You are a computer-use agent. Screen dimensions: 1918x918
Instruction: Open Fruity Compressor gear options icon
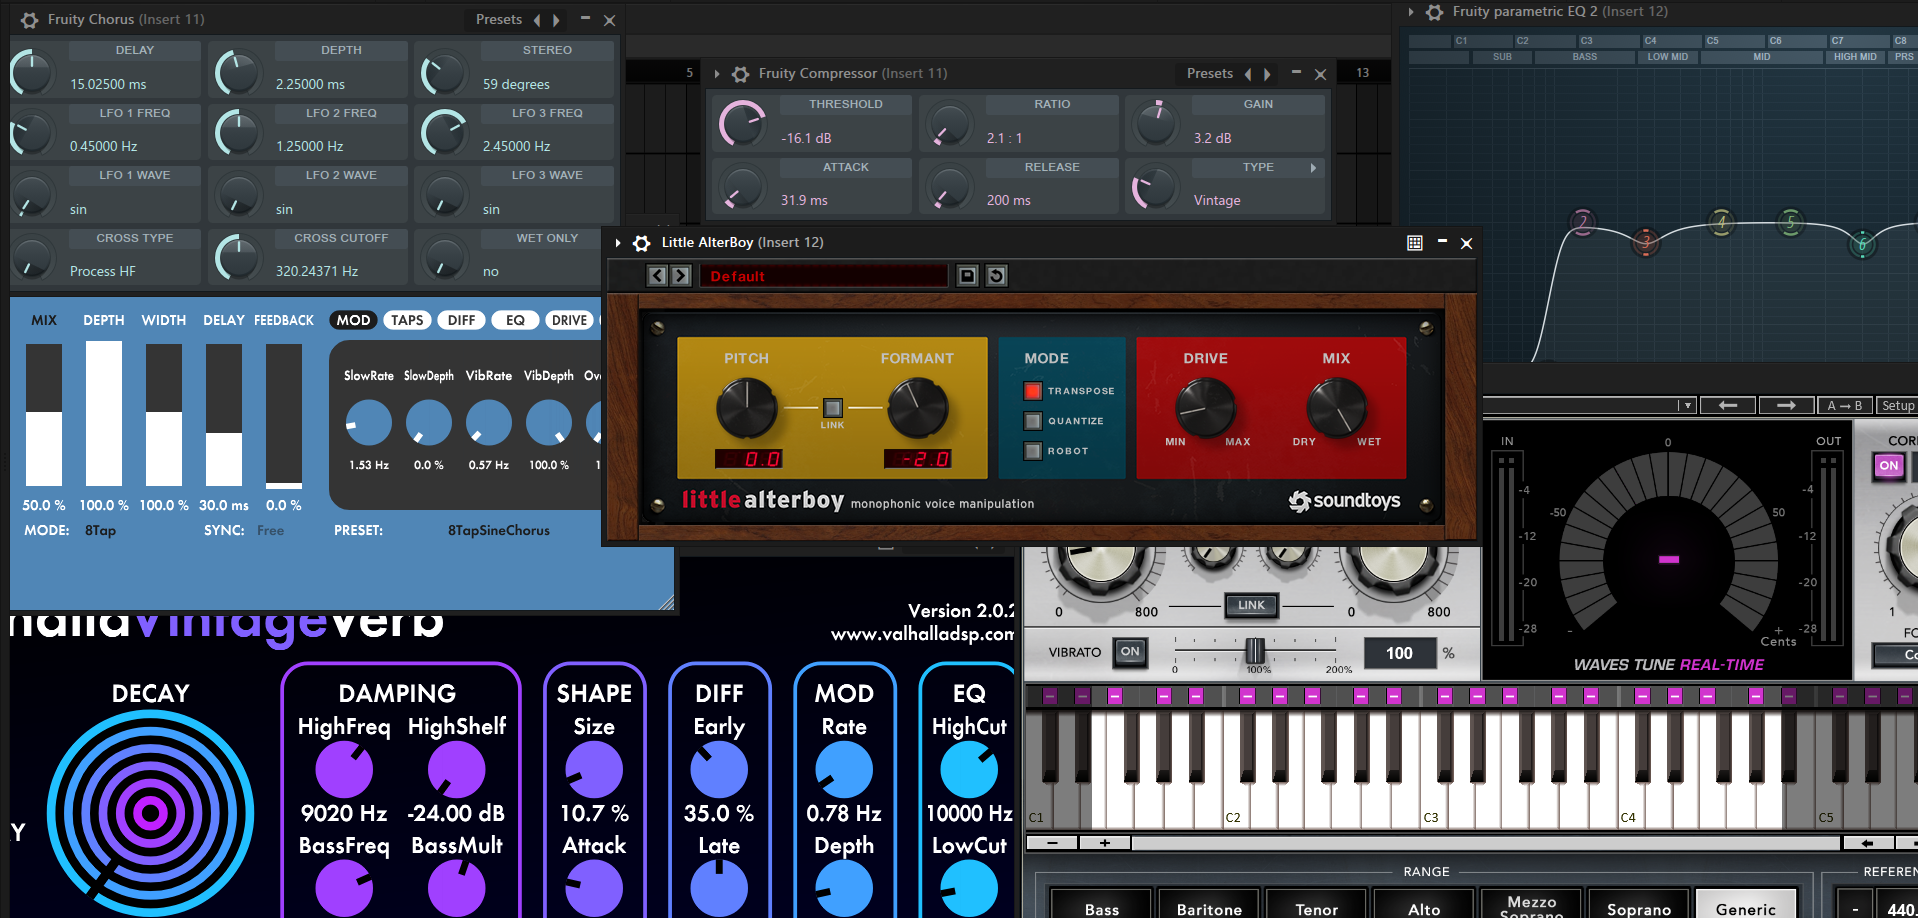(x=741, y=74)
